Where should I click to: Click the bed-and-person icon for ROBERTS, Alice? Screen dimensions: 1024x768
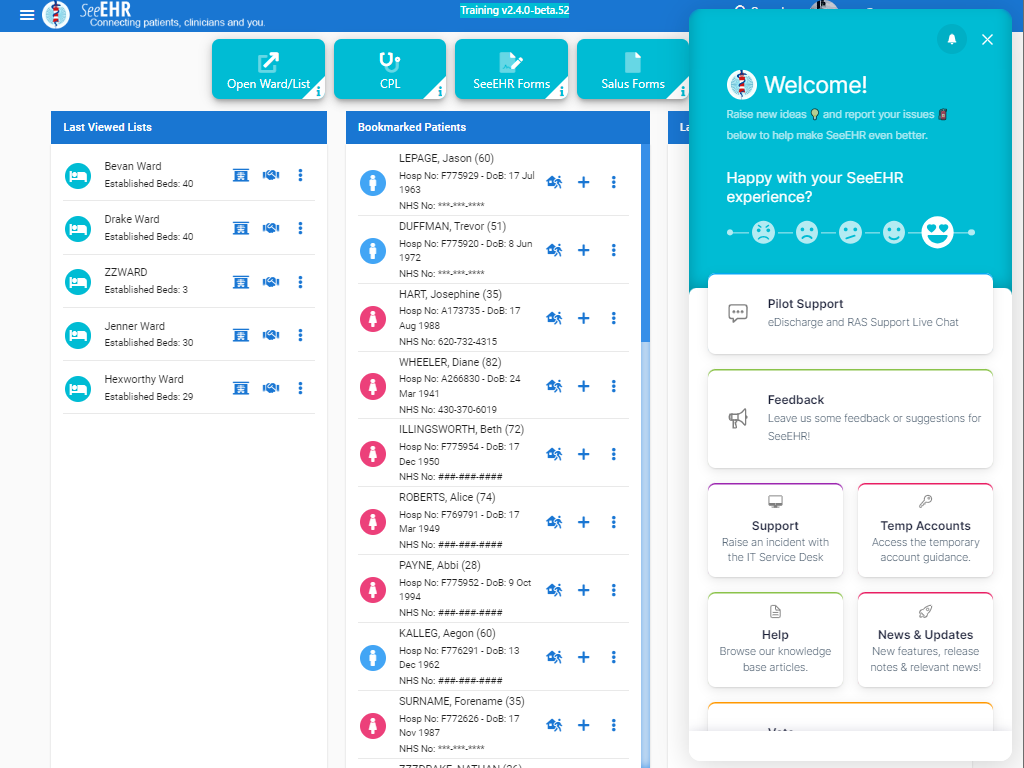click(554, 522)
